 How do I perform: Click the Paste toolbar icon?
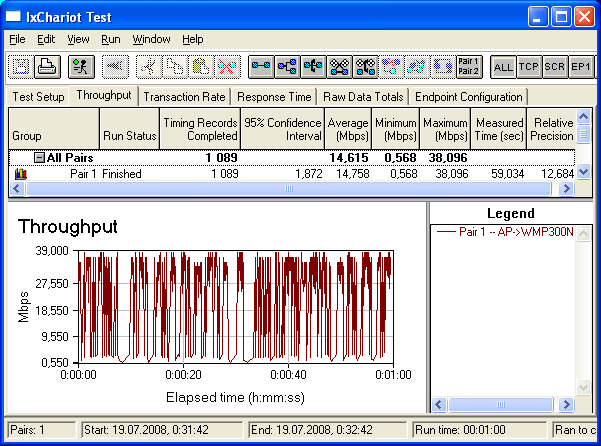click(199, 67)
